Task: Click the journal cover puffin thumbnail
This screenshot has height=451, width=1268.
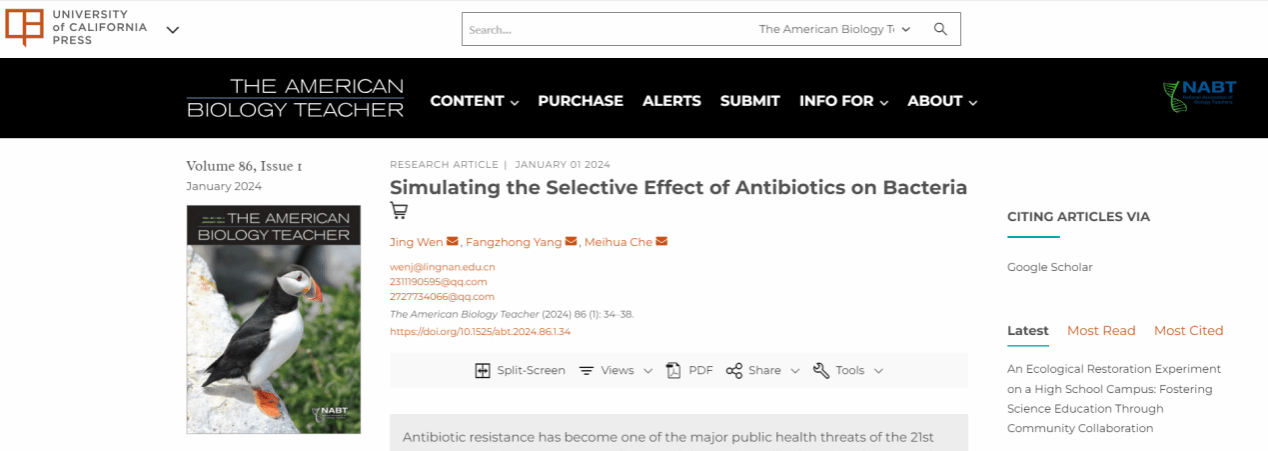Action: (x=273, y=319)
